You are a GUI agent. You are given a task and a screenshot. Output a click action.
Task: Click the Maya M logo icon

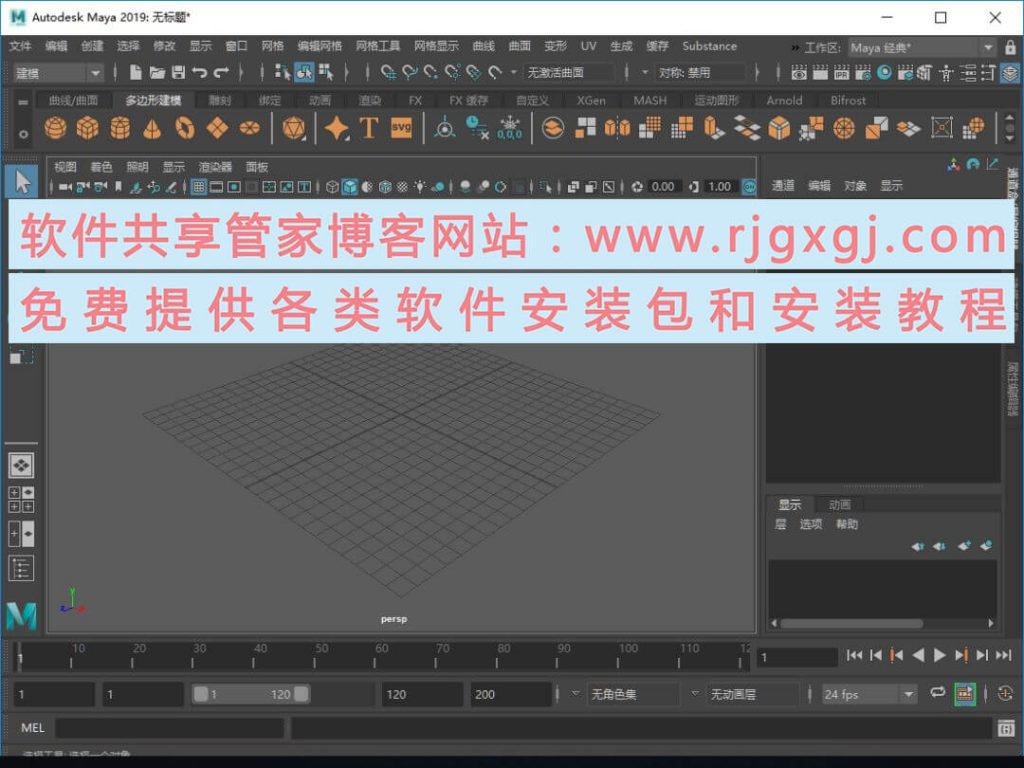(22, 615)
